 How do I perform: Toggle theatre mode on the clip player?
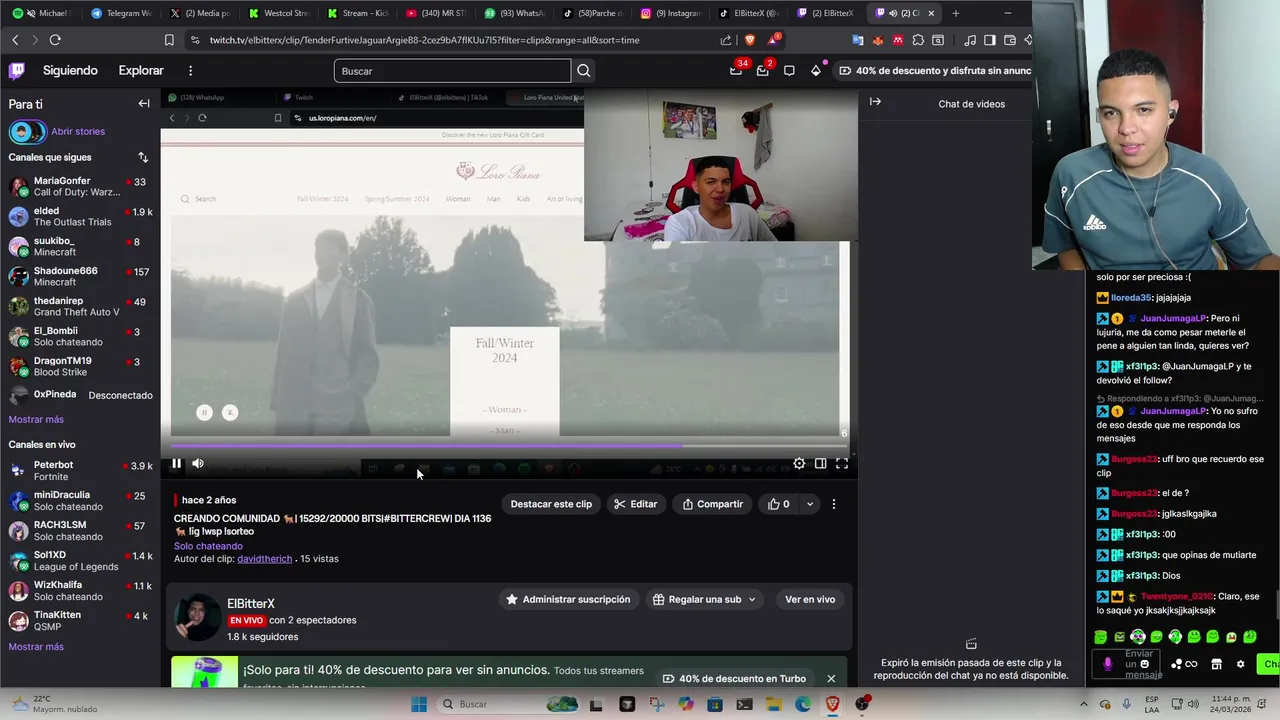pos(820,463)
